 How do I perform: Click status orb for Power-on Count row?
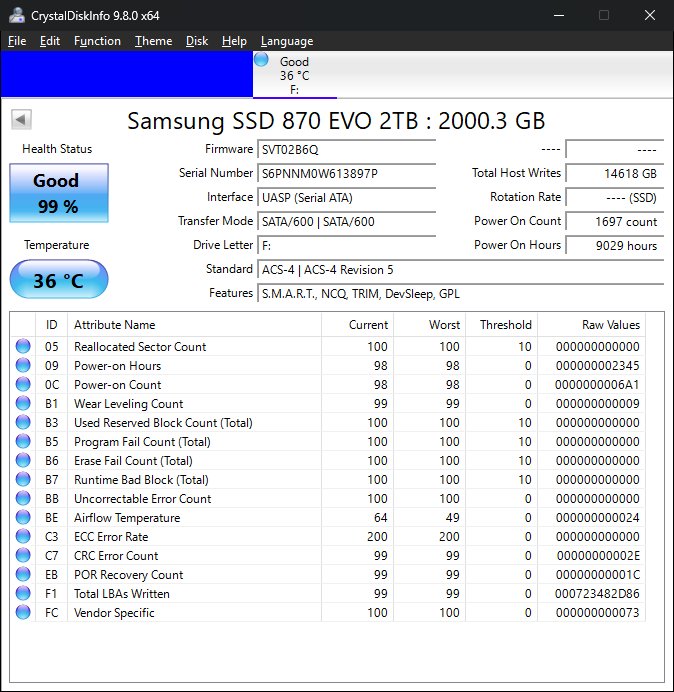tap(23, 384)
